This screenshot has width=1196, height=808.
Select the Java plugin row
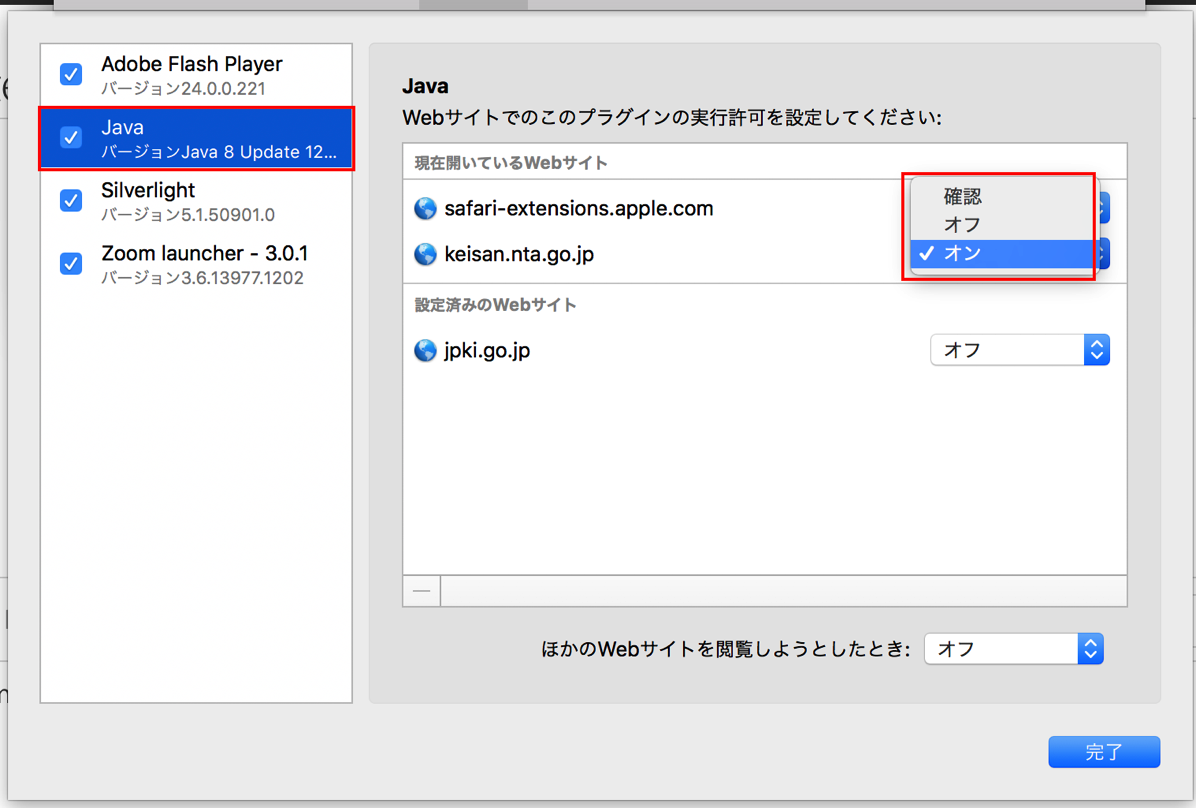coord(196,138)
